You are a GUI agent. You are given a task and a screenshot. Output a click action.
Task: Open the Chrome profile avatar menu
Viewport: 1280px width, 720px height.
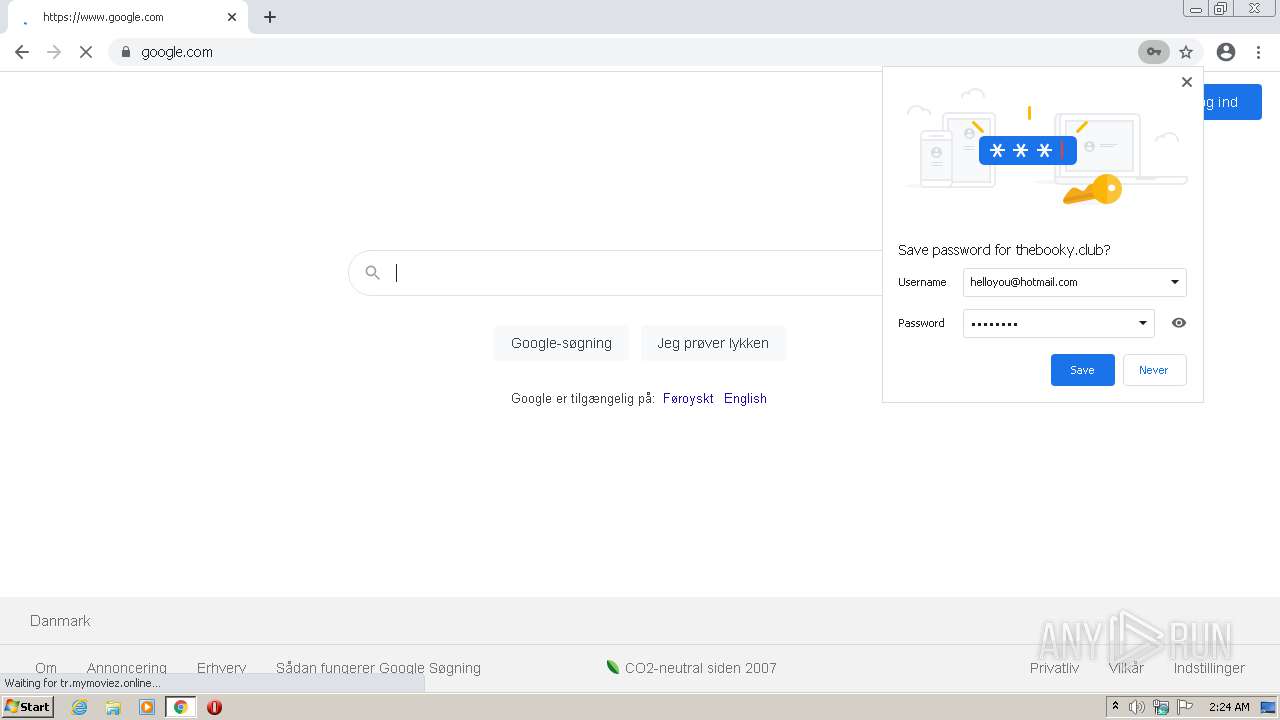[x=1226, y=52]
